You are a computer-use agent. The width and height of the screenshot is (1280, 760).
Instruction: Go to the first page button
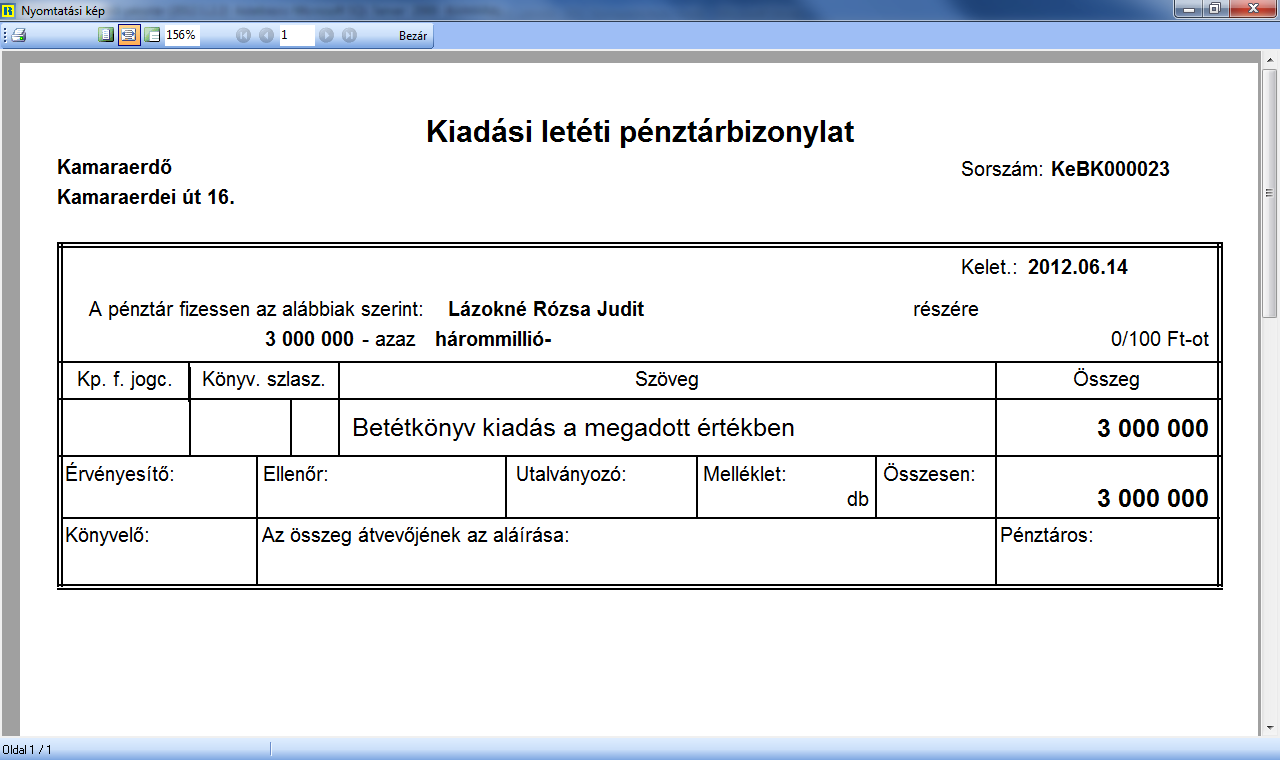click(x=243, y=35)
